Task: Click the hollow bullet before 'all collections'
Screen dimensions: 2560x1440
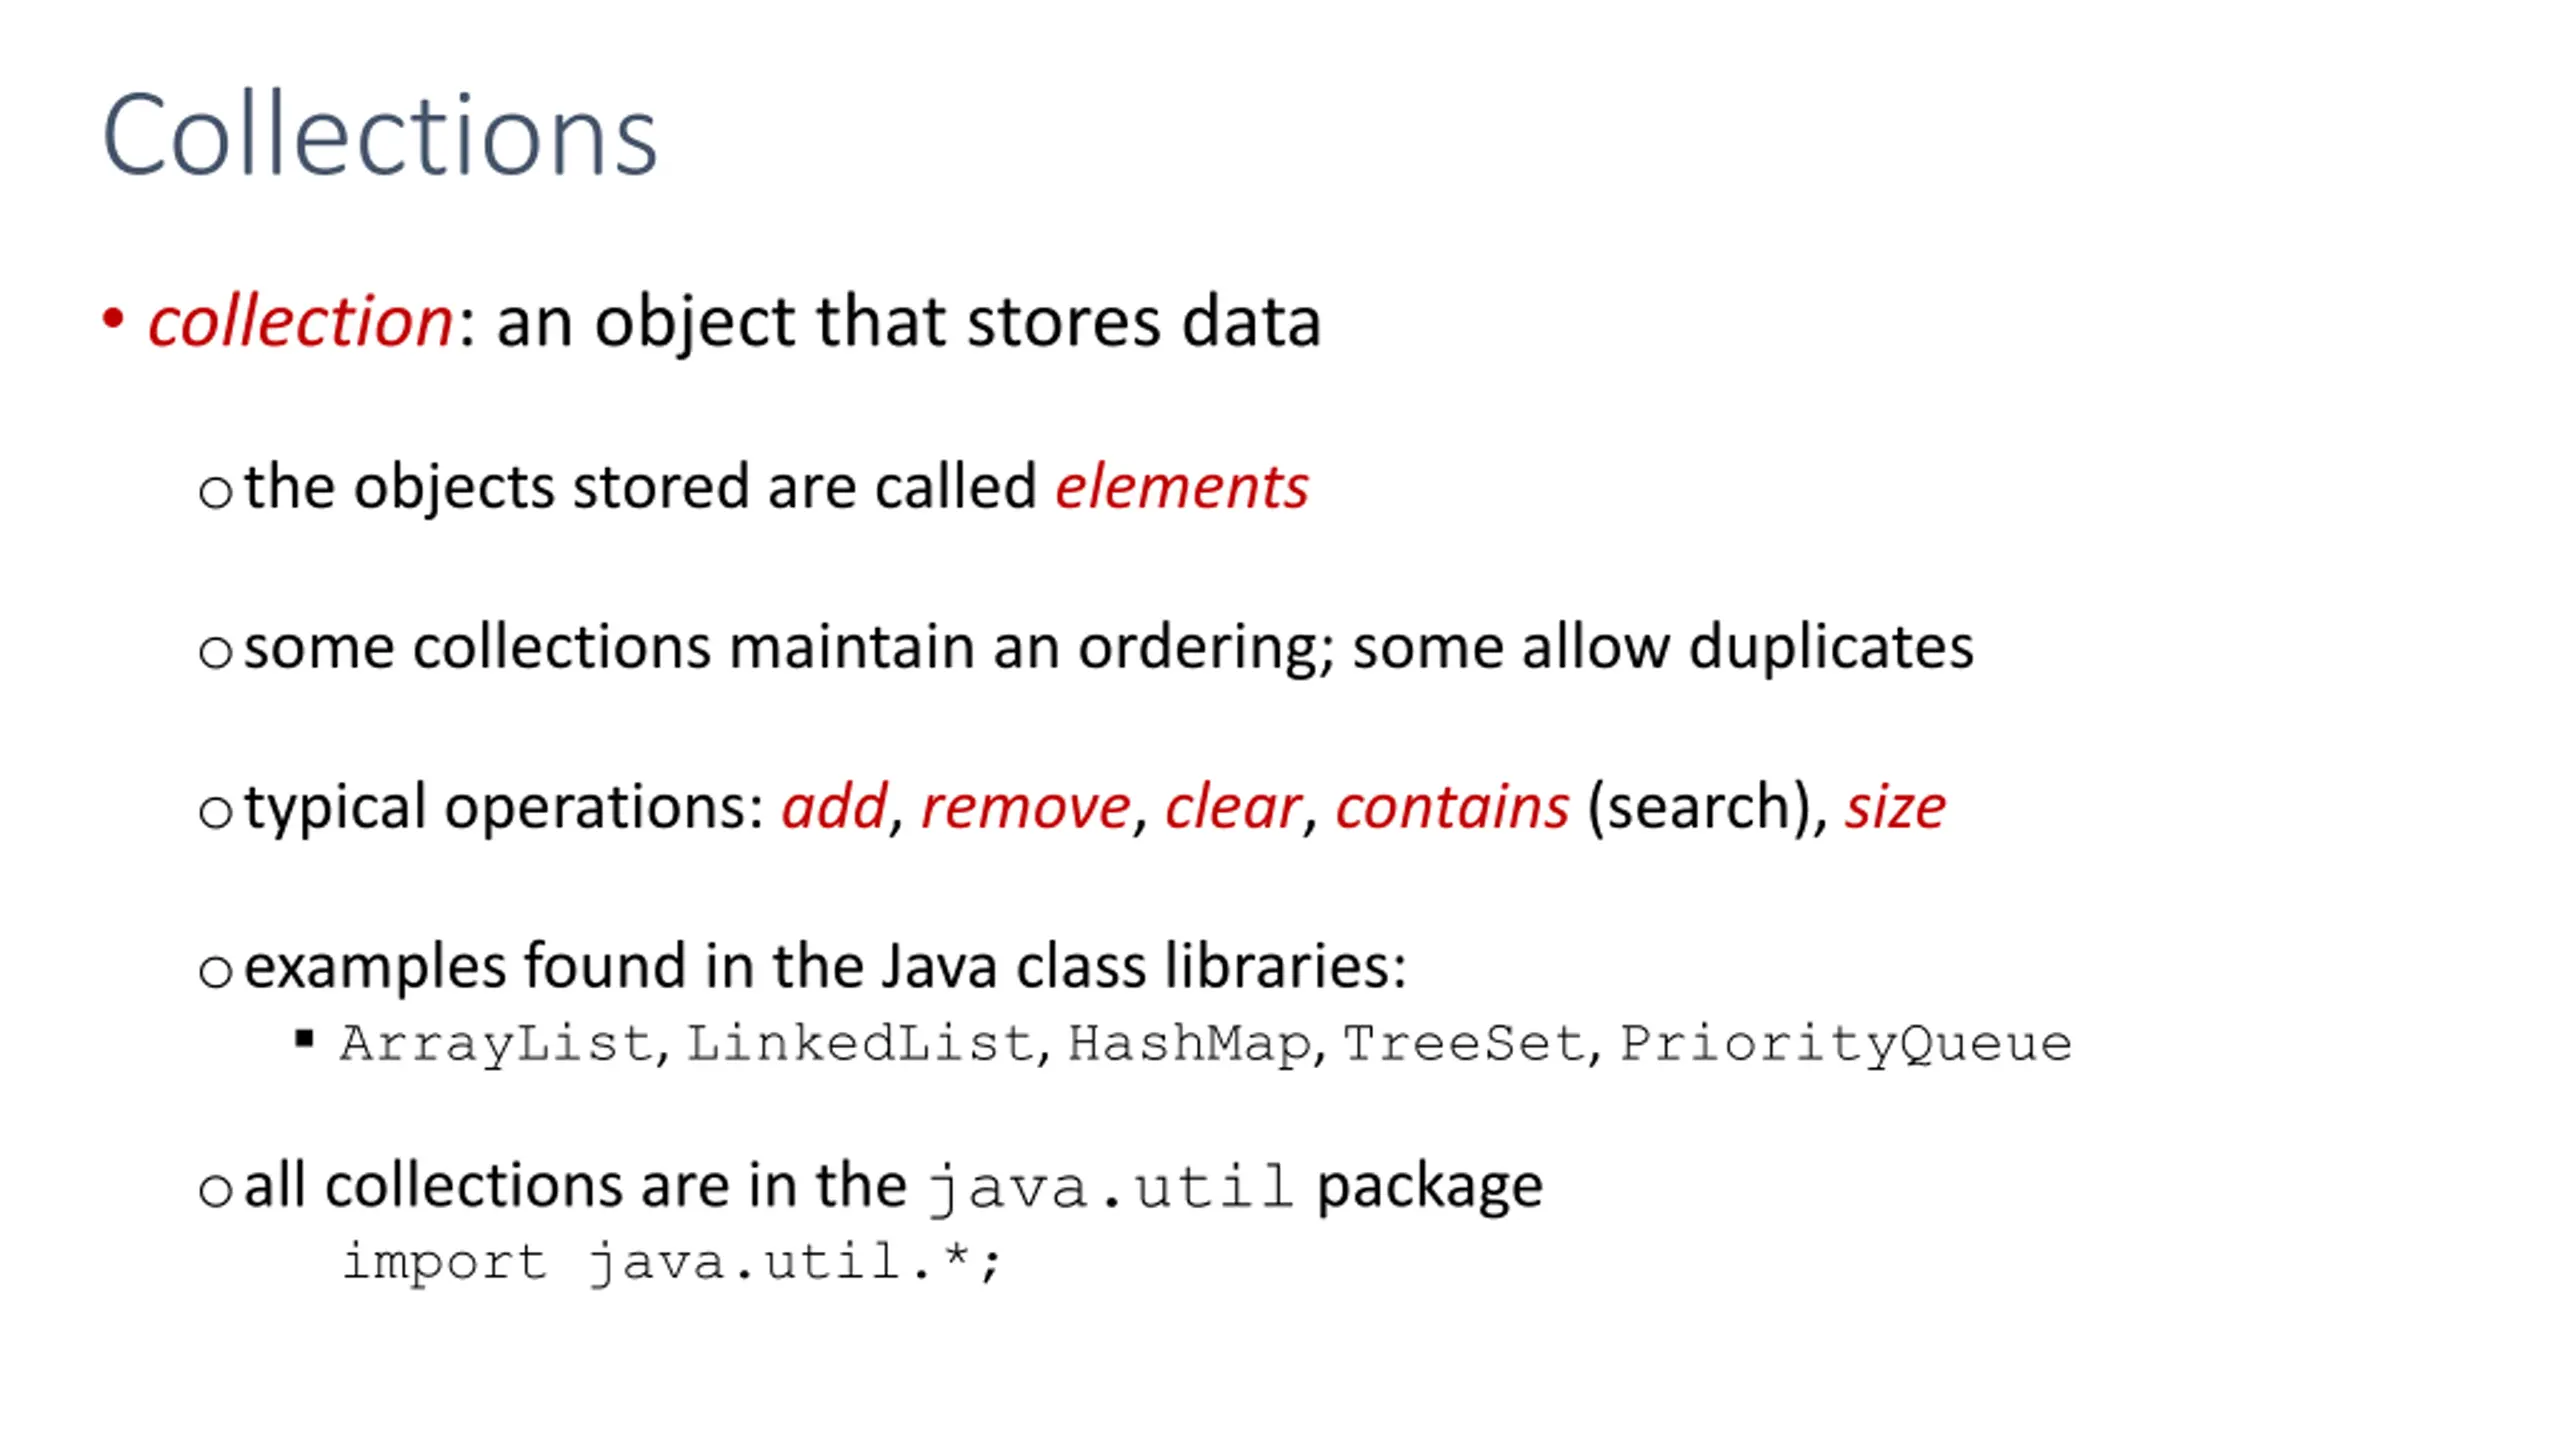Action: [215, 1190]
